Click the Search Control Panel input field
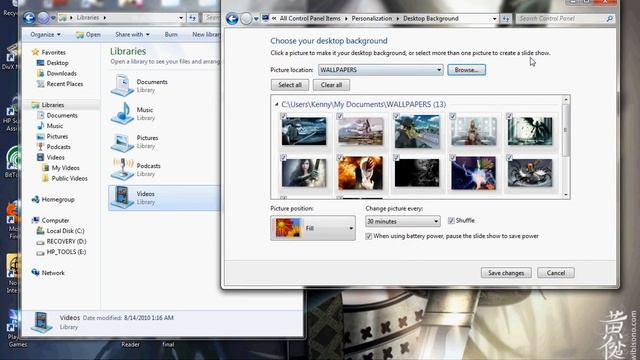640x360 pixels. coord(561,19)
